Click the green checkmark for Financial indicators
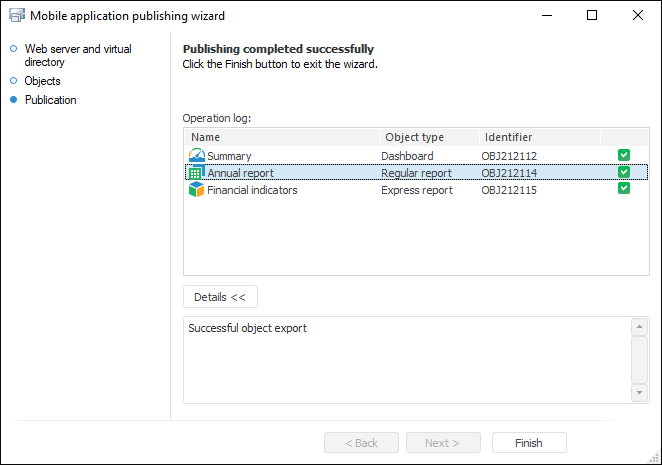662x465 pixels. point(624,189)
